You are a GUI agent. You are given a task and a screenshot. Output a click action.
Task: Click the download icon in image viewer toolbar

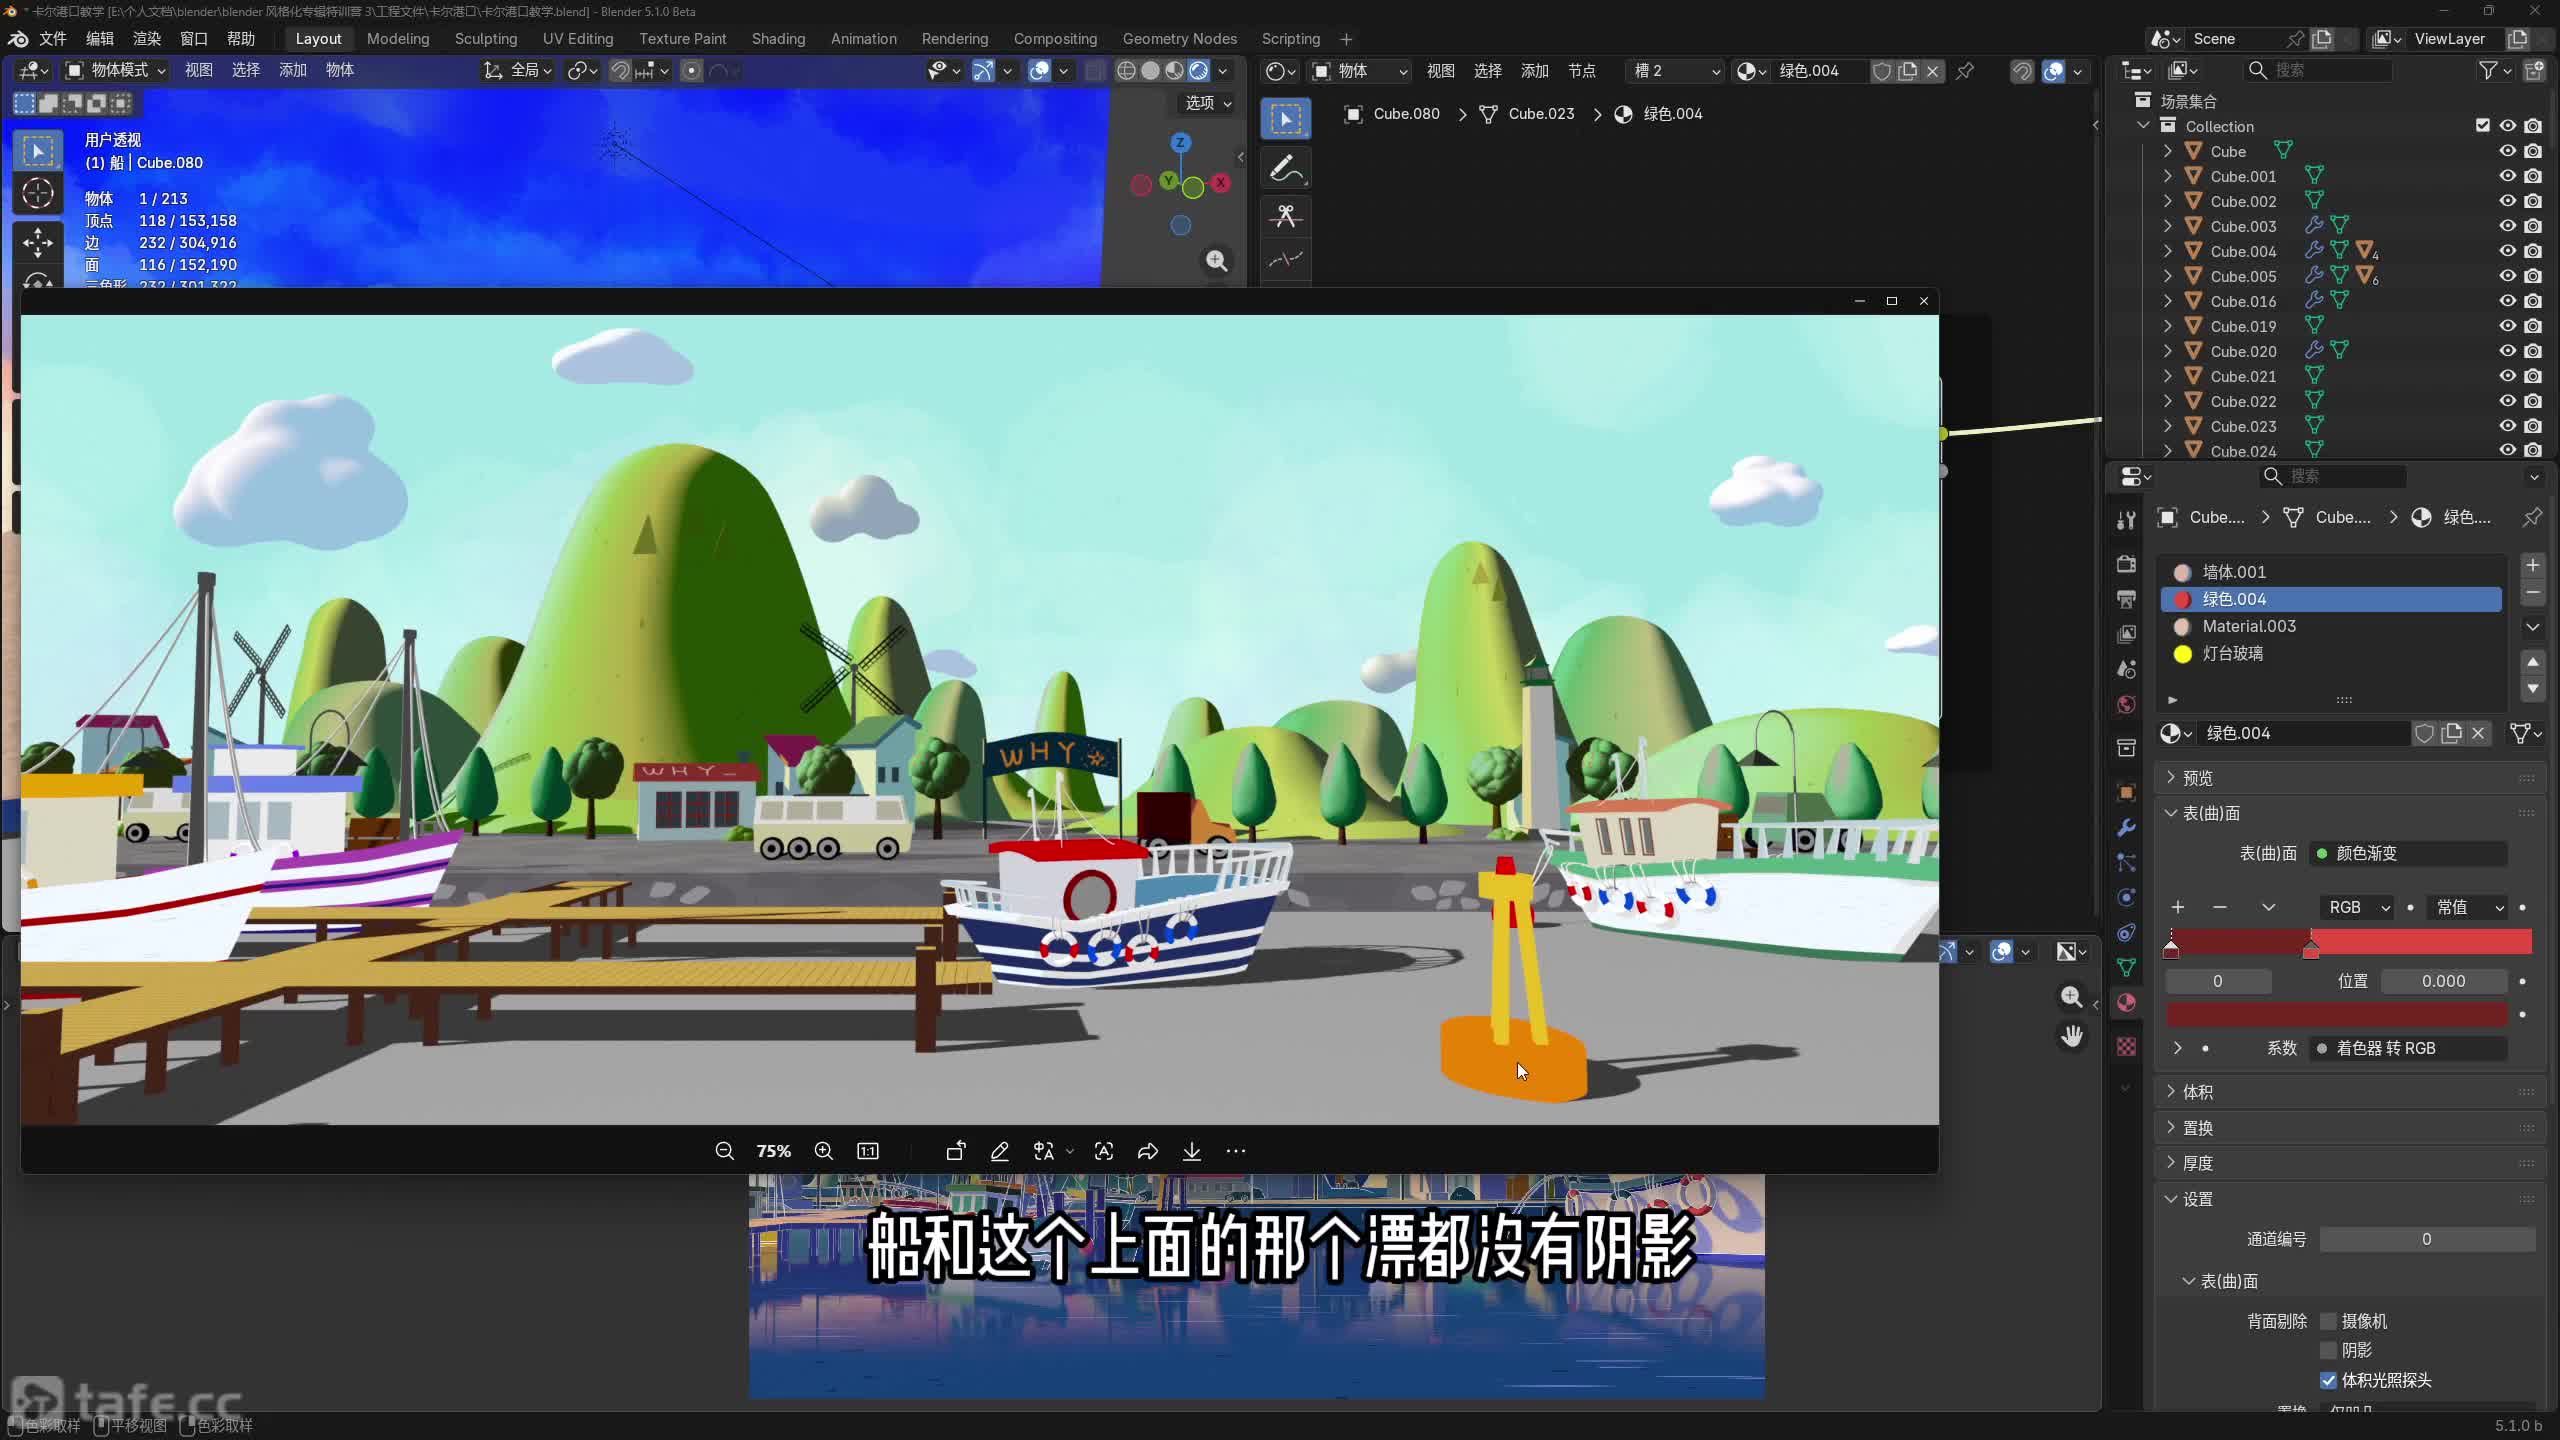point(1191,1151)
